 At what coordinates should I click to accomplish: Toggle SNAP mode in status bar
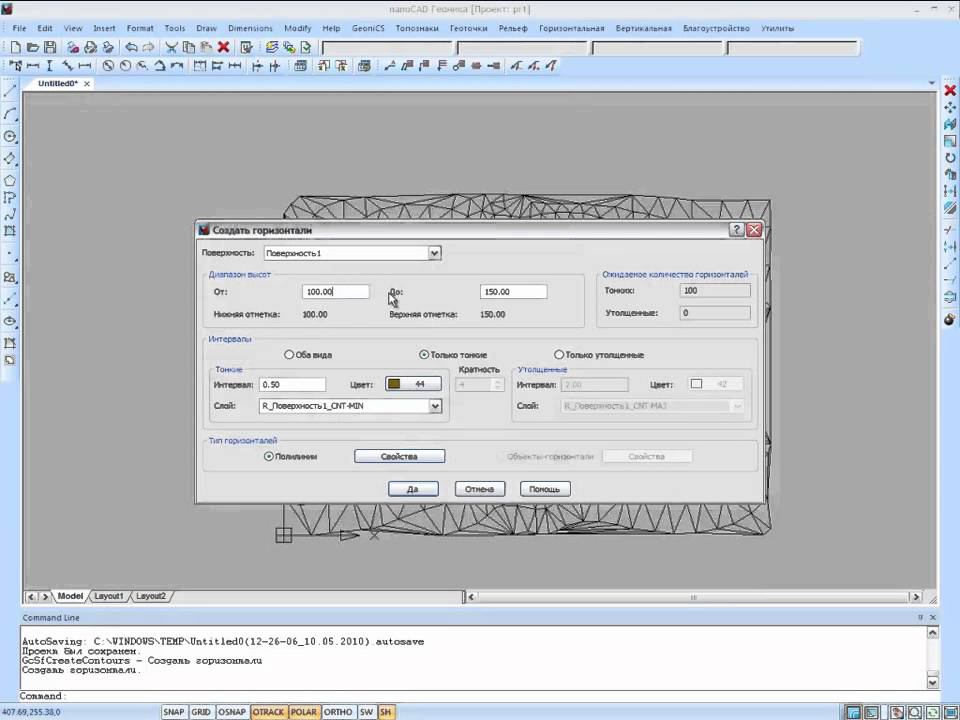[174, 712]
